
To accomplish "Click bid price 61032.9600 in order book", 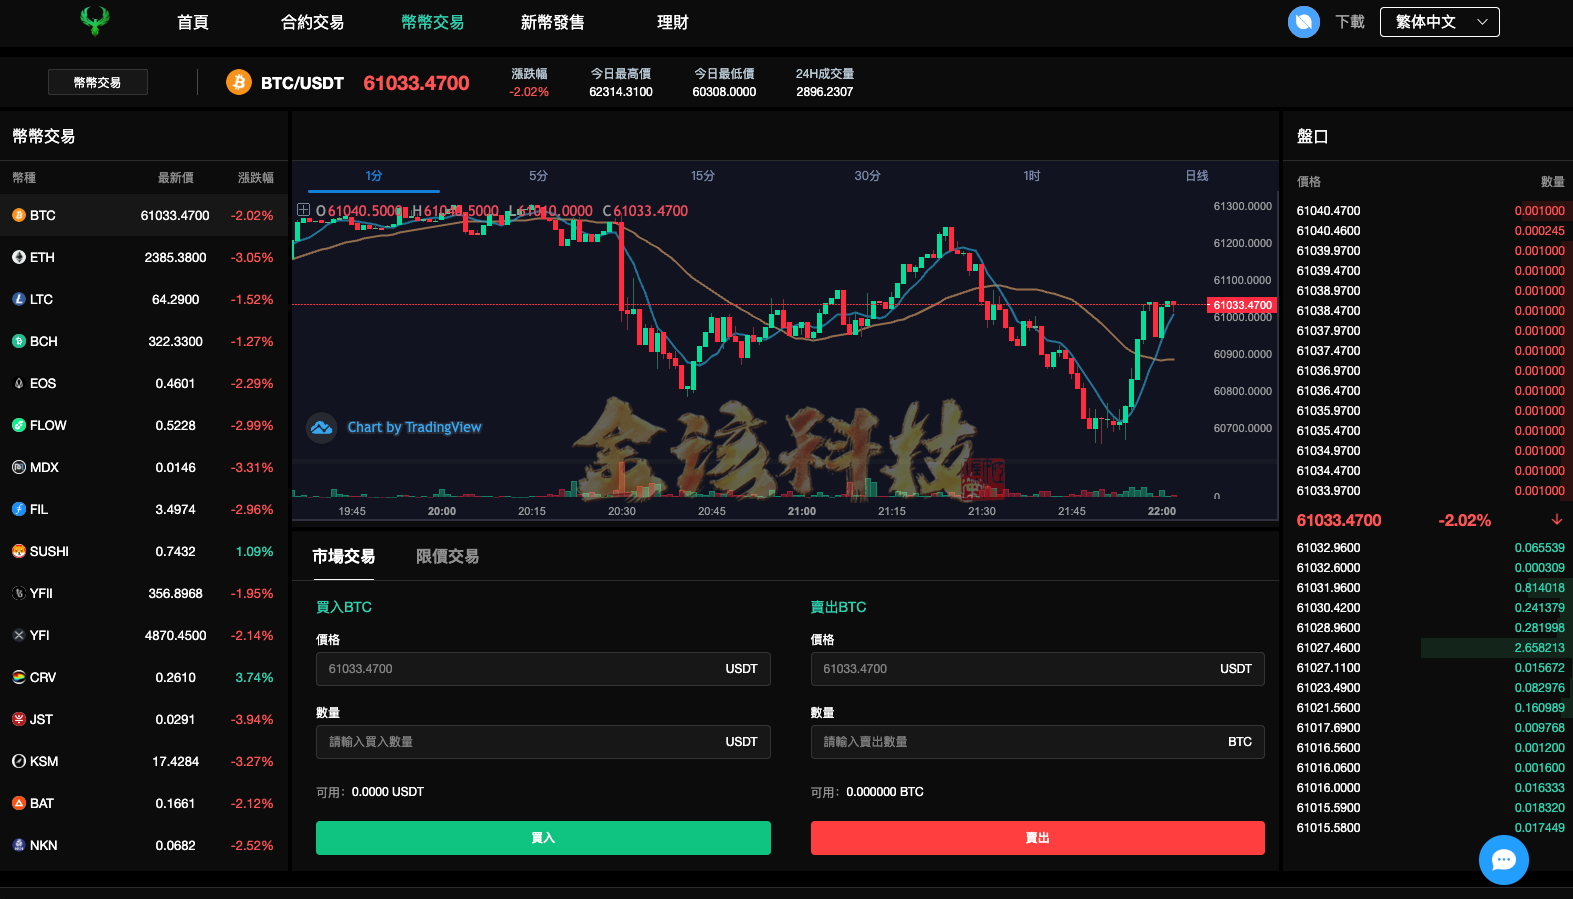I will (1328, 548).
